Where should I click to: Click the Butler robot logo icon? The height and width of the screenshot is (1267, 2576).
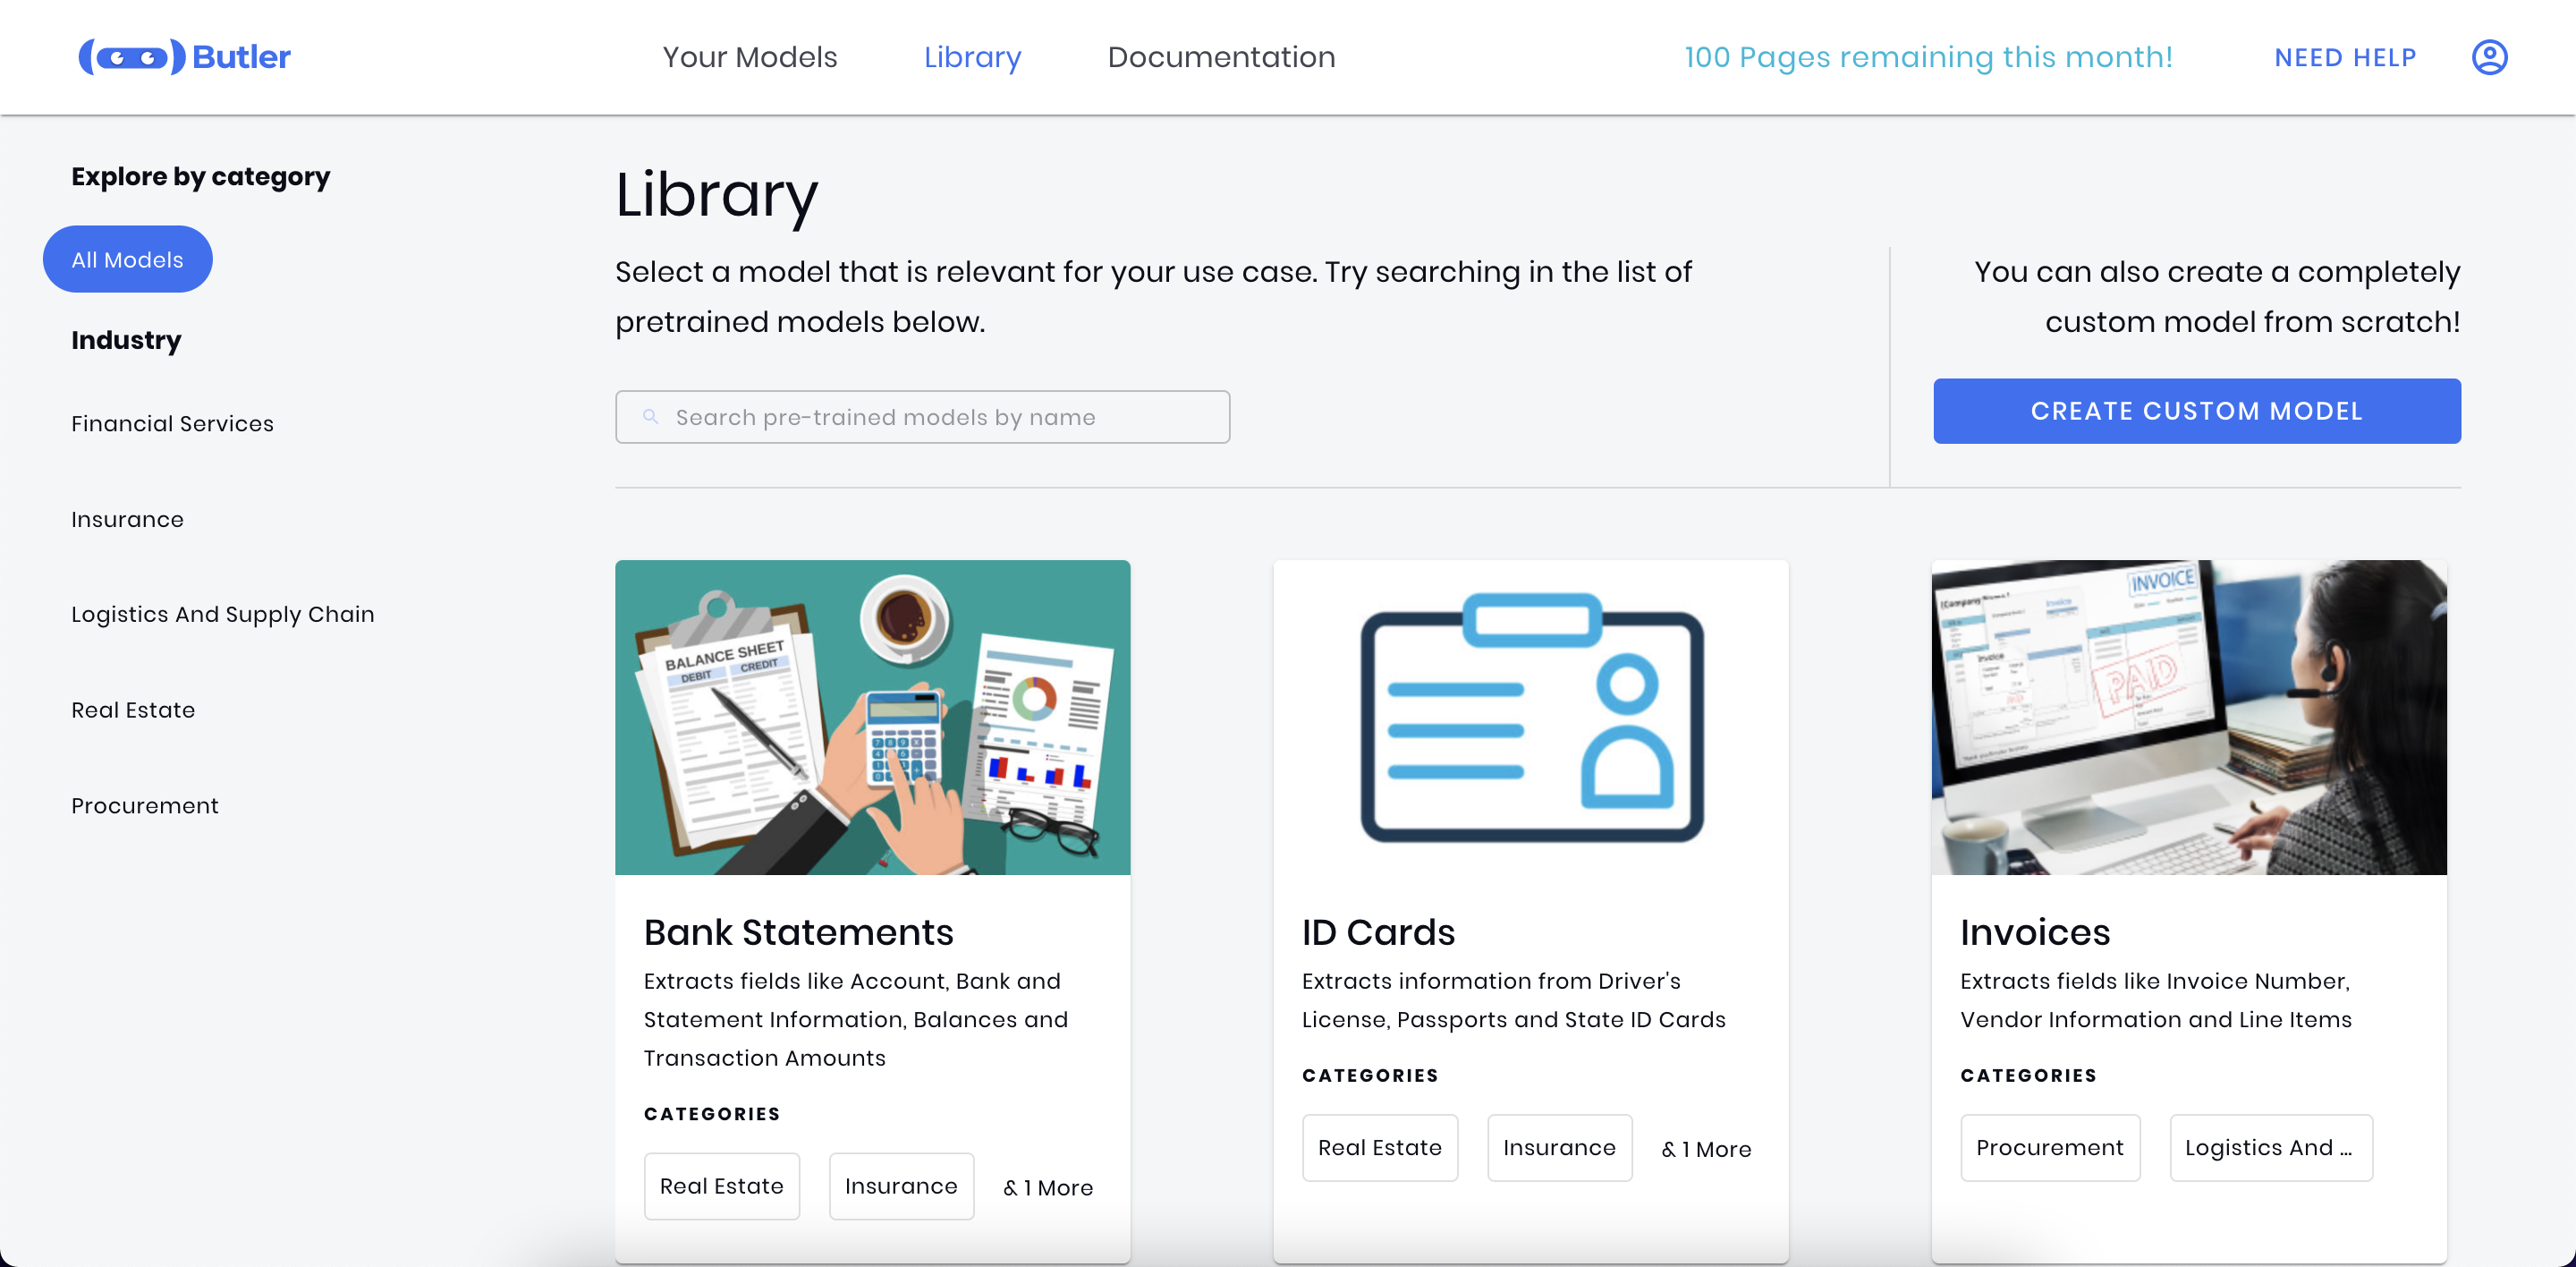coord(132,57)
